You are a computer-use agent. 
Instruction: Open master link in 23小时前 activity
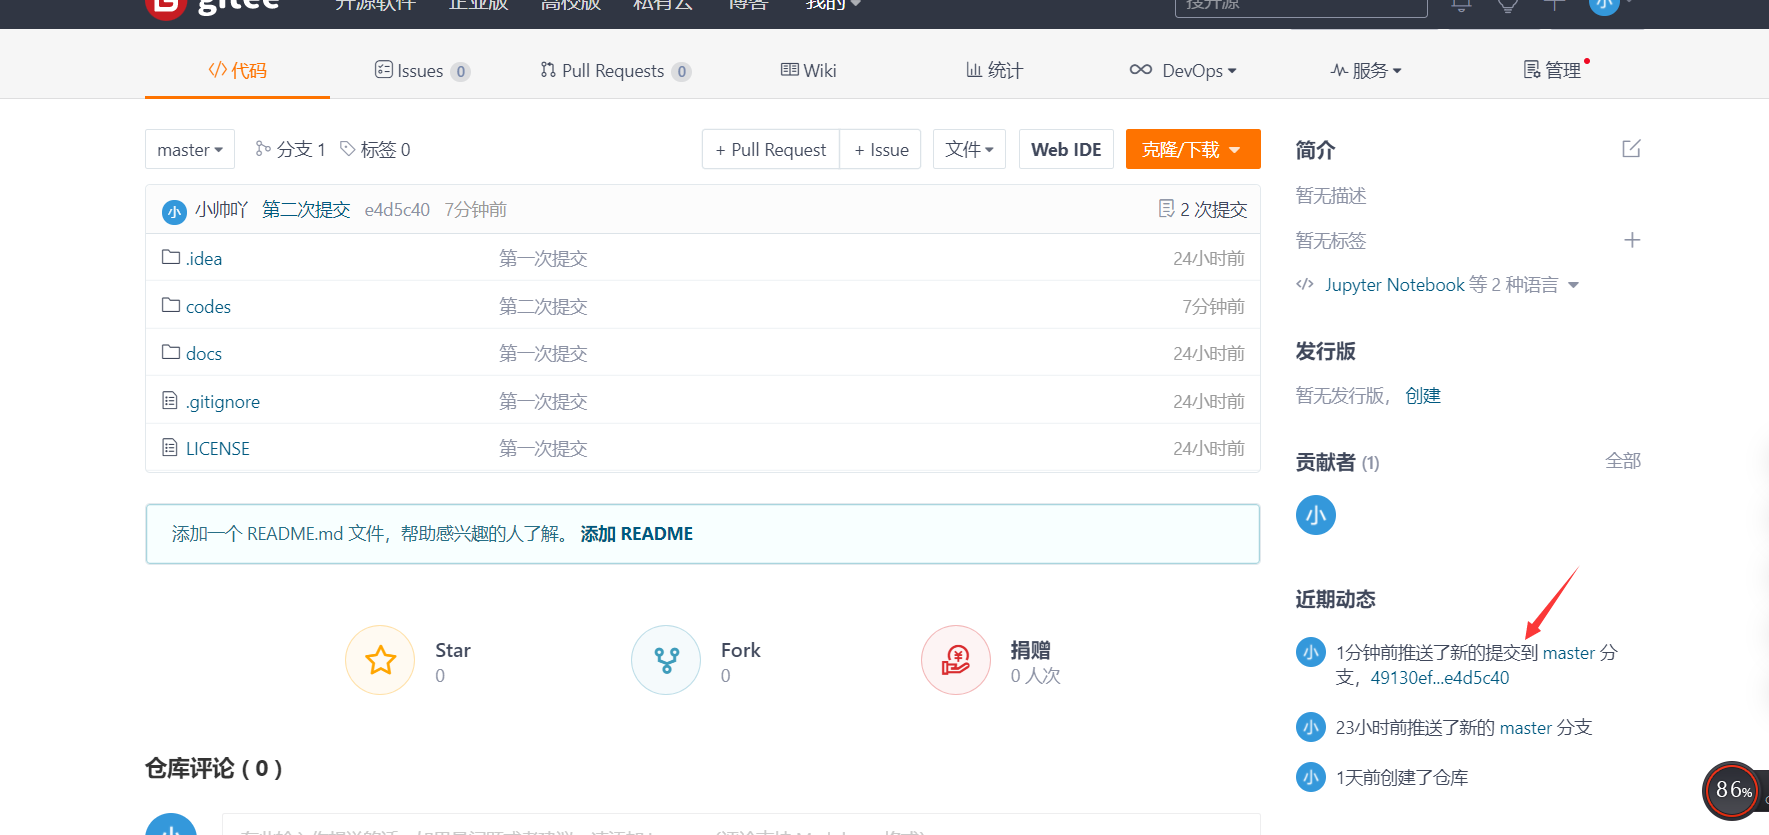[1526, 728]
